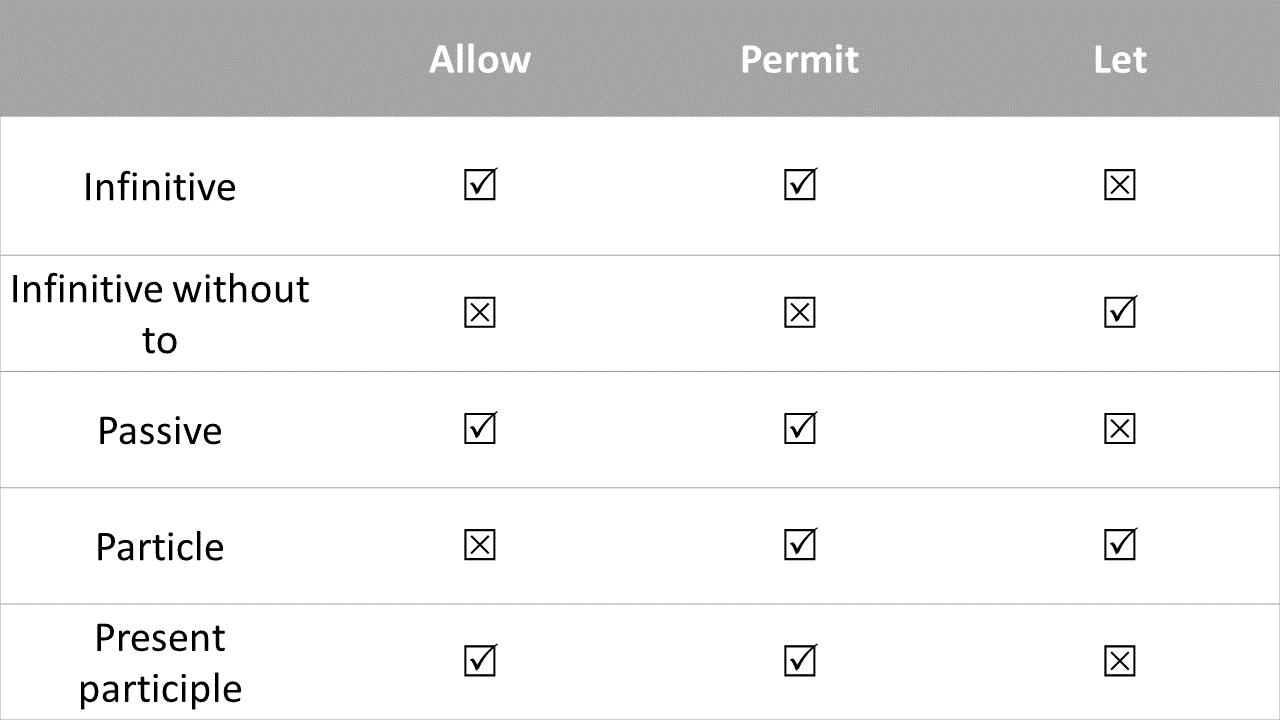
Task: Click the Permit checkbox in Particle row
Action: pos(800,545)
